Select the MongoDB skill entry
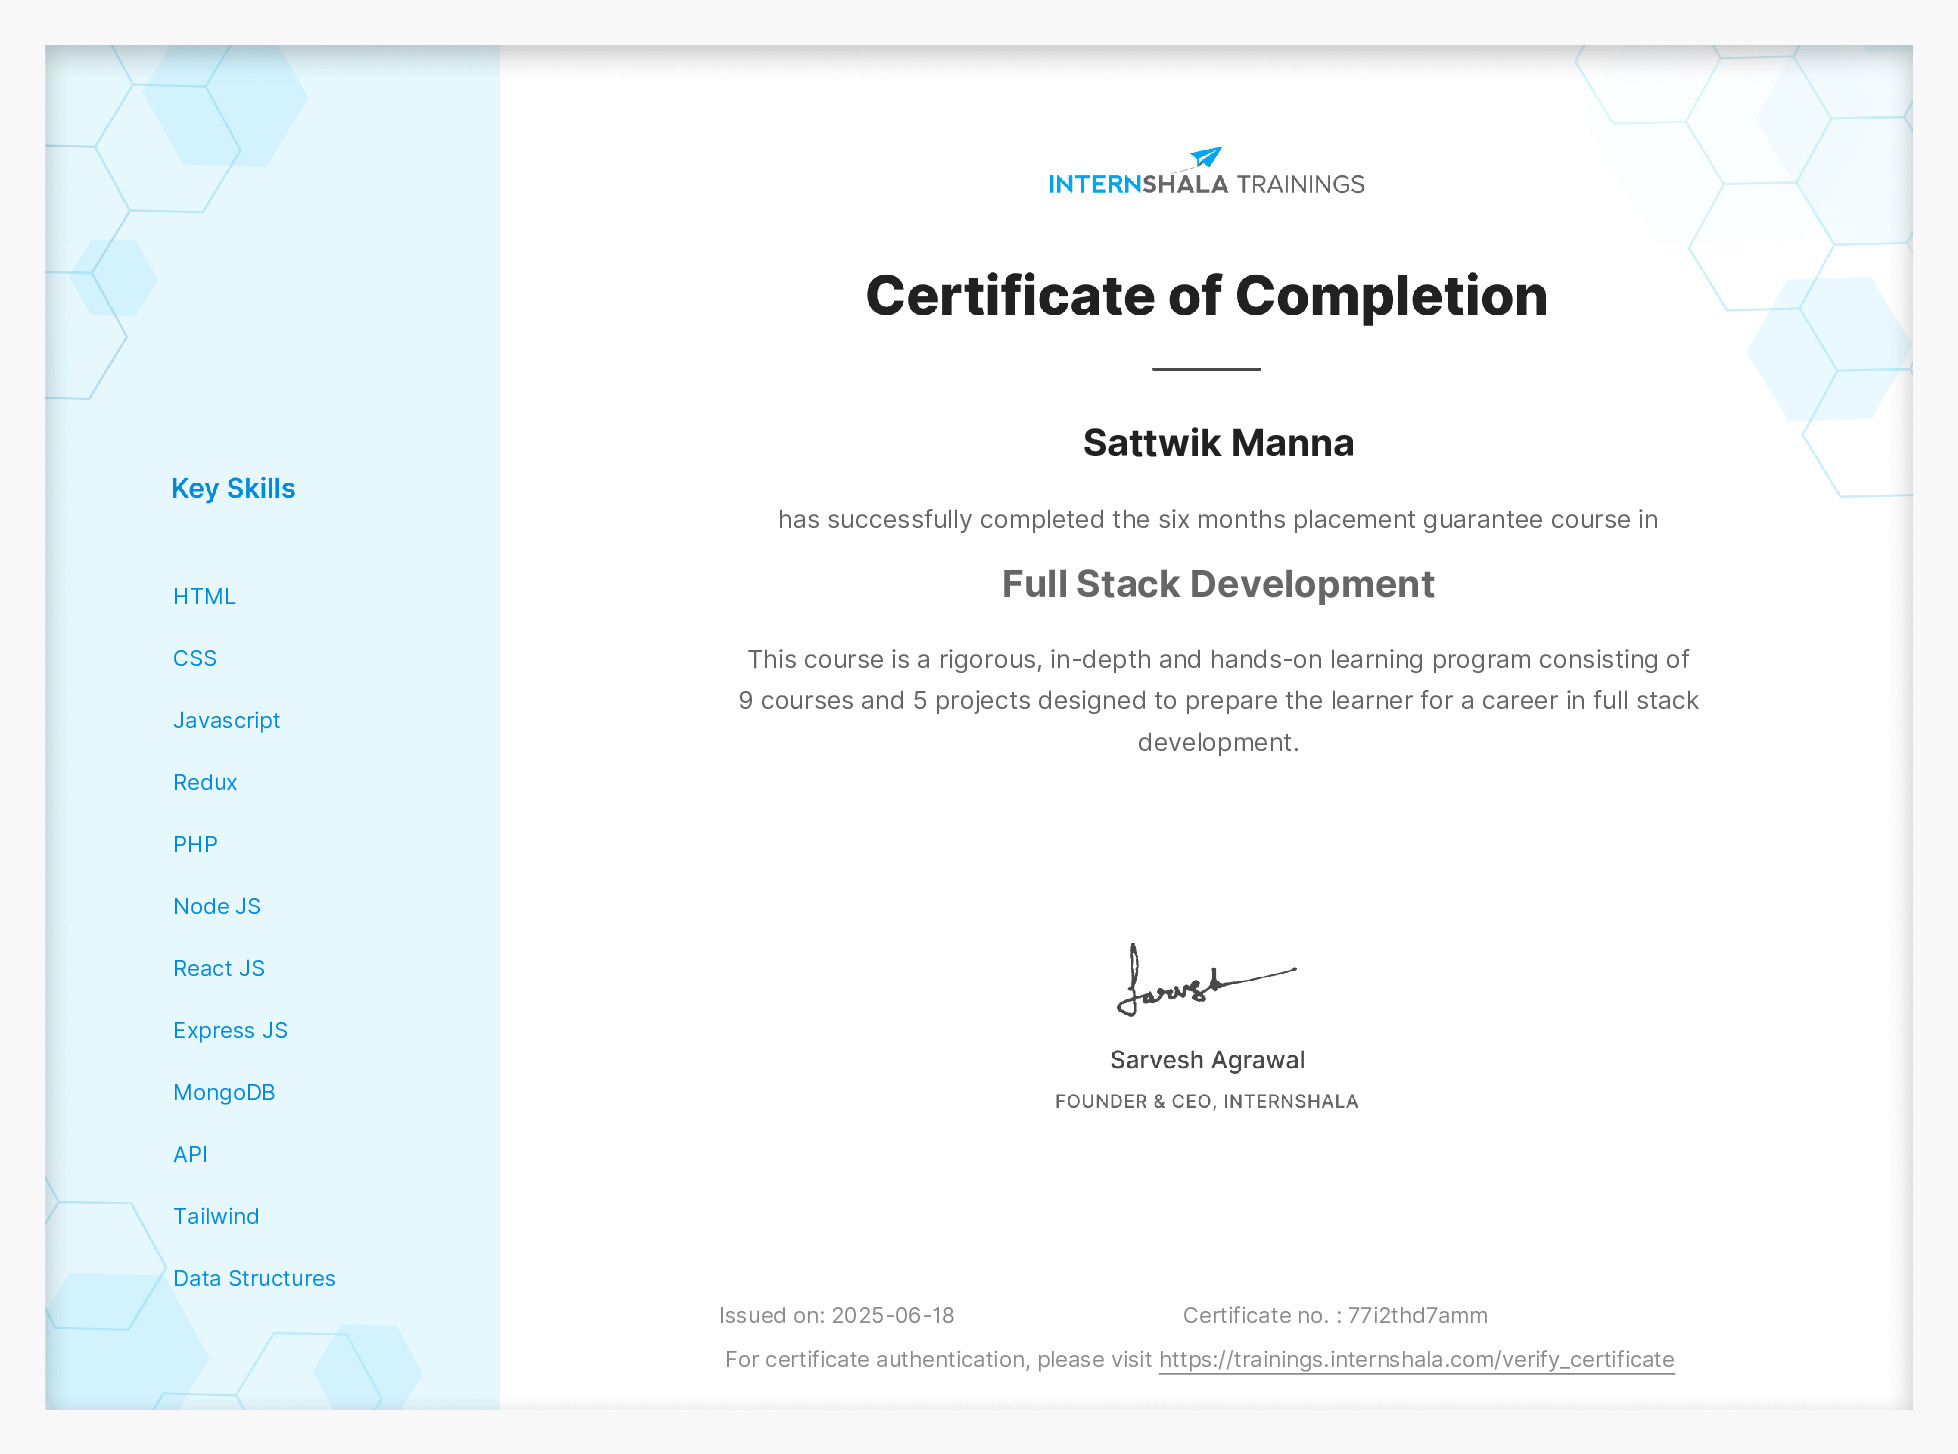Viewport: 1958px width, 1454px height. tap(224, 1092)
